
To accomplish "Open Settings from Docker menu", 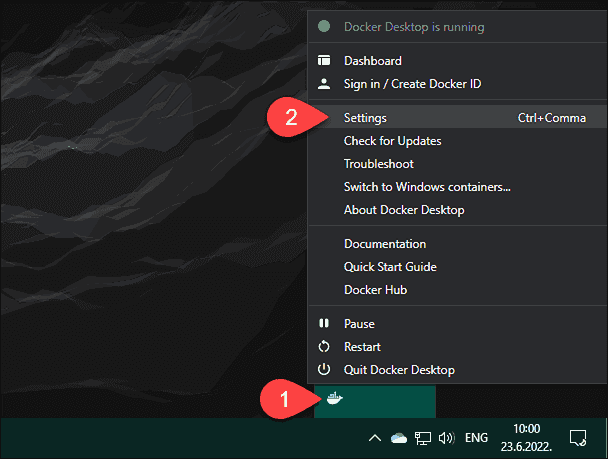I will pyautogui.click(x=365, y=118).
